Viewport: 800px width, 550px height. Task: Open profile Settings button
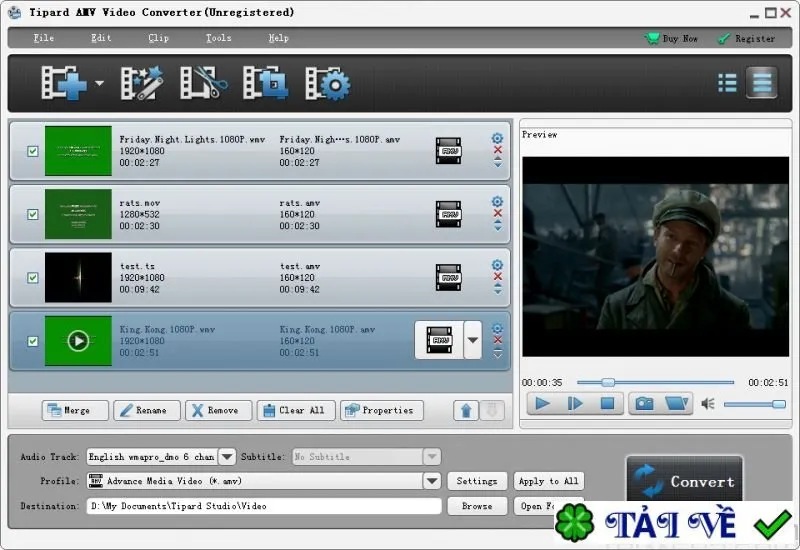click(x=477, y=481)
